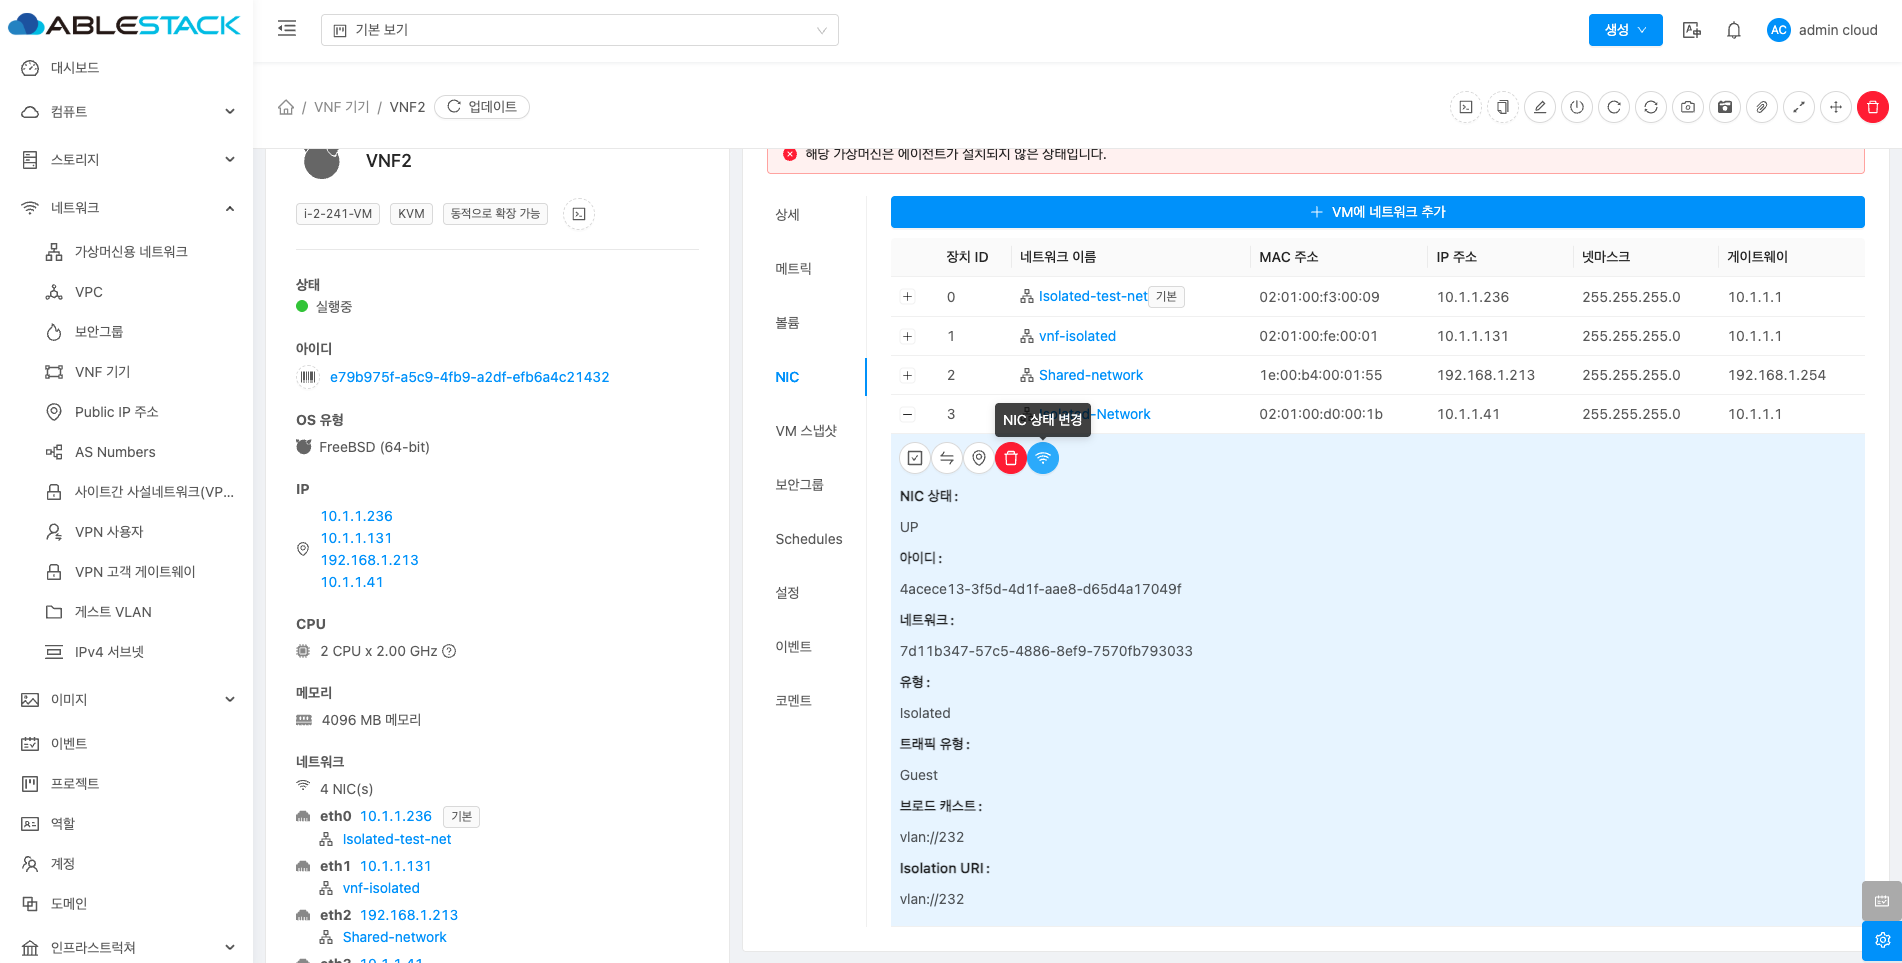1902x963 pixels.
Task: Switch to the 볼륨 tab
Action: 788,323
